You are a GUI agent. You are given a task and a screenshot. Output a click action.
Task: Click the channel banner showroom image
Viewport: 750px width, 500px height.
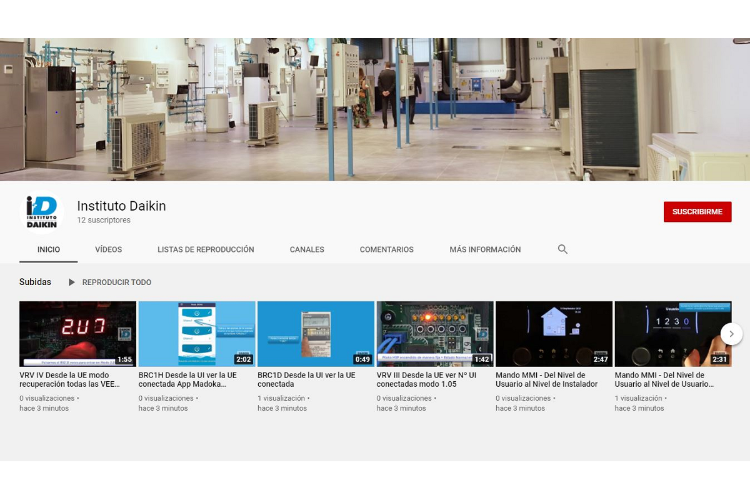click(x=375, y=110)
